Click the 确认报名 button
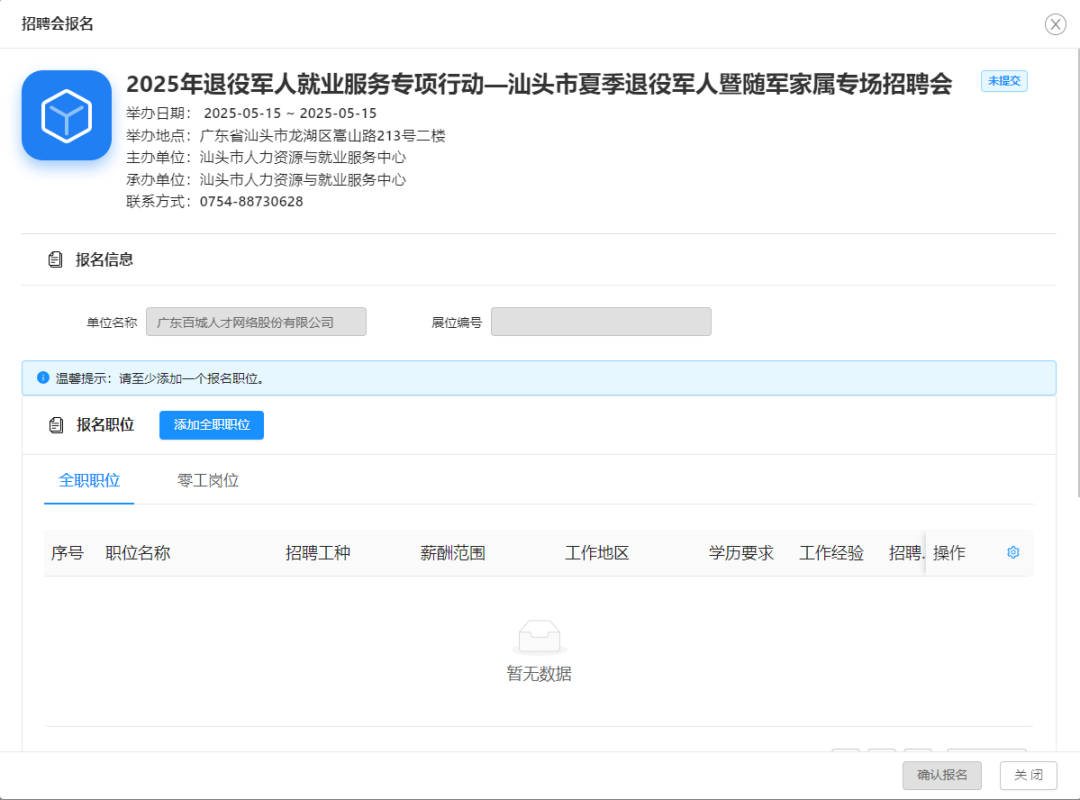 (x=941, y=775)
